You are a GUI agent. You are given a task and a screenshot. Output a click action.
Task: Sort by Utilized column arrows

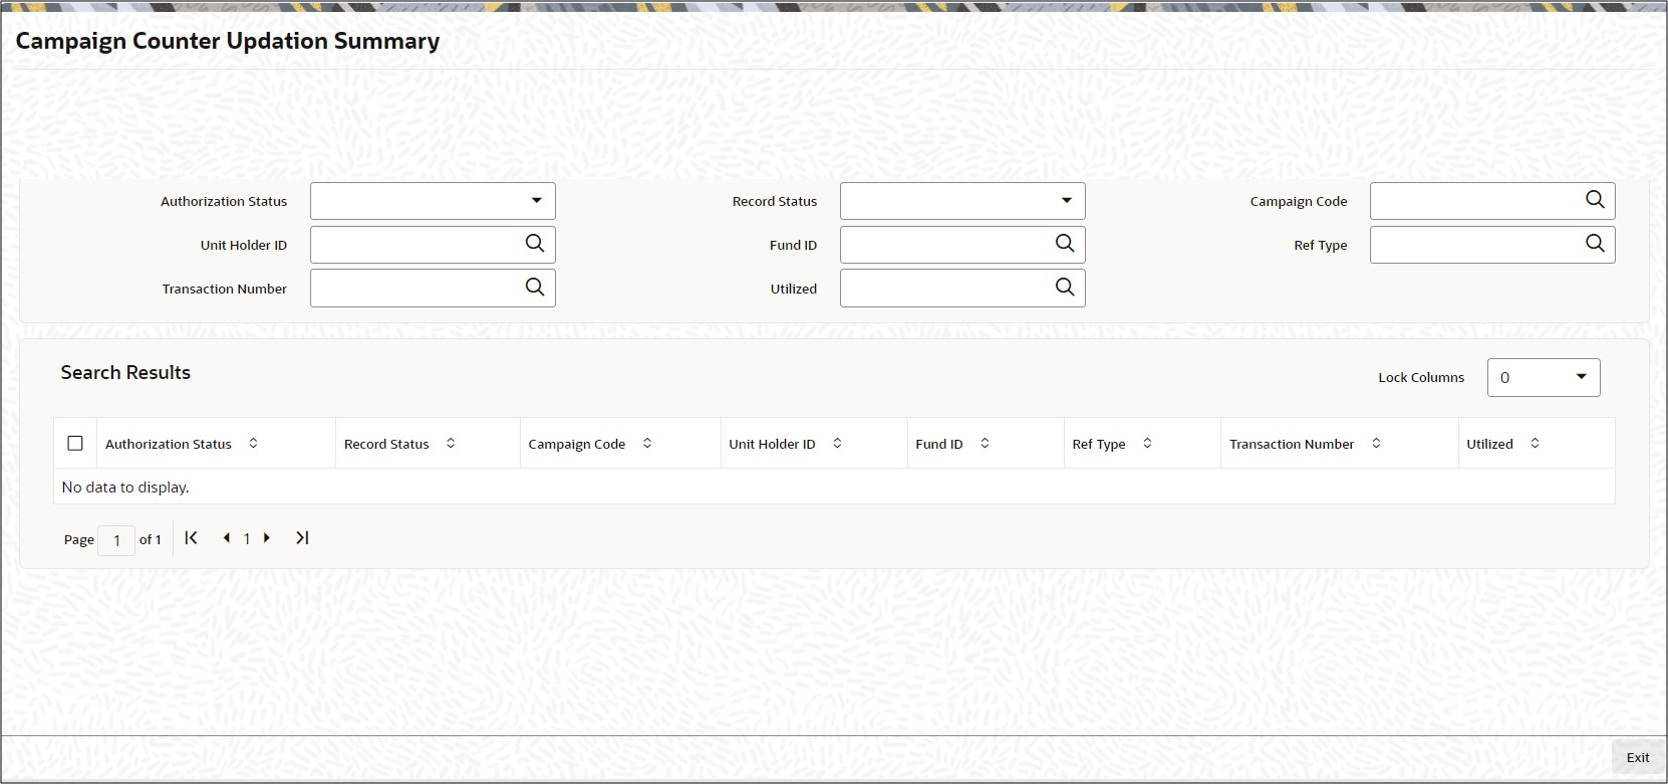(x=1535, y=443)
